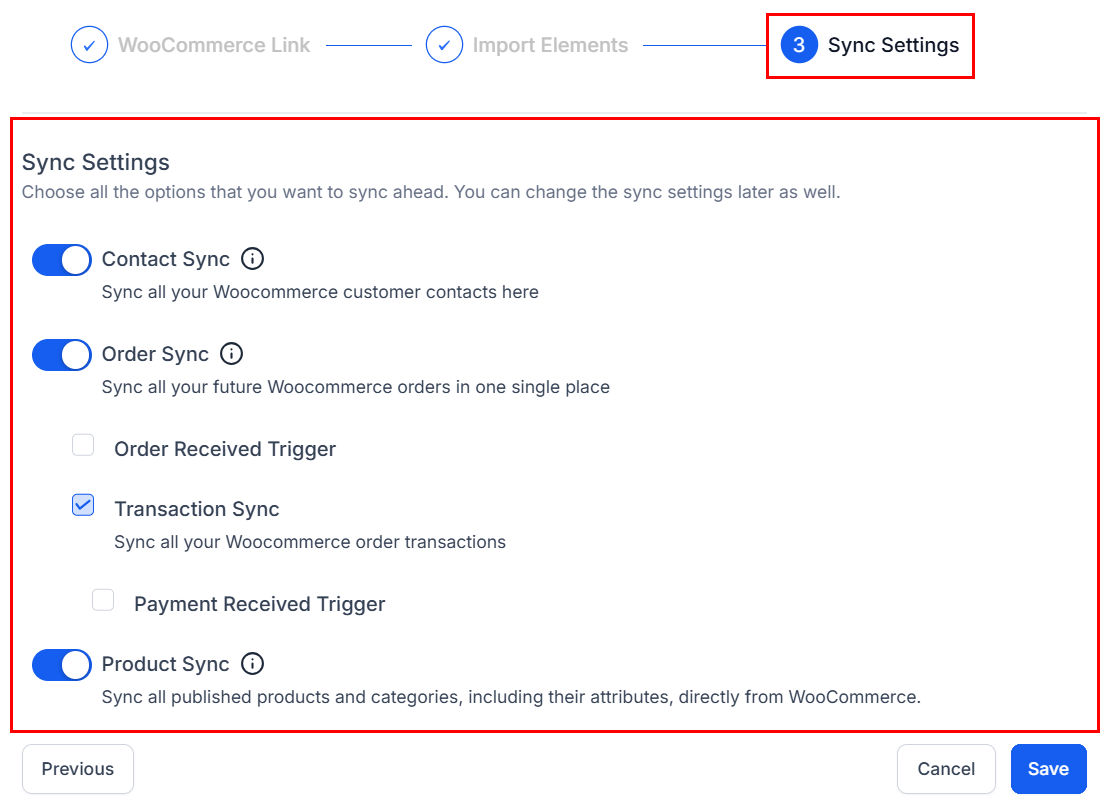Open the Order Sync info icon

pyautogui.click(x=231, y=353)
